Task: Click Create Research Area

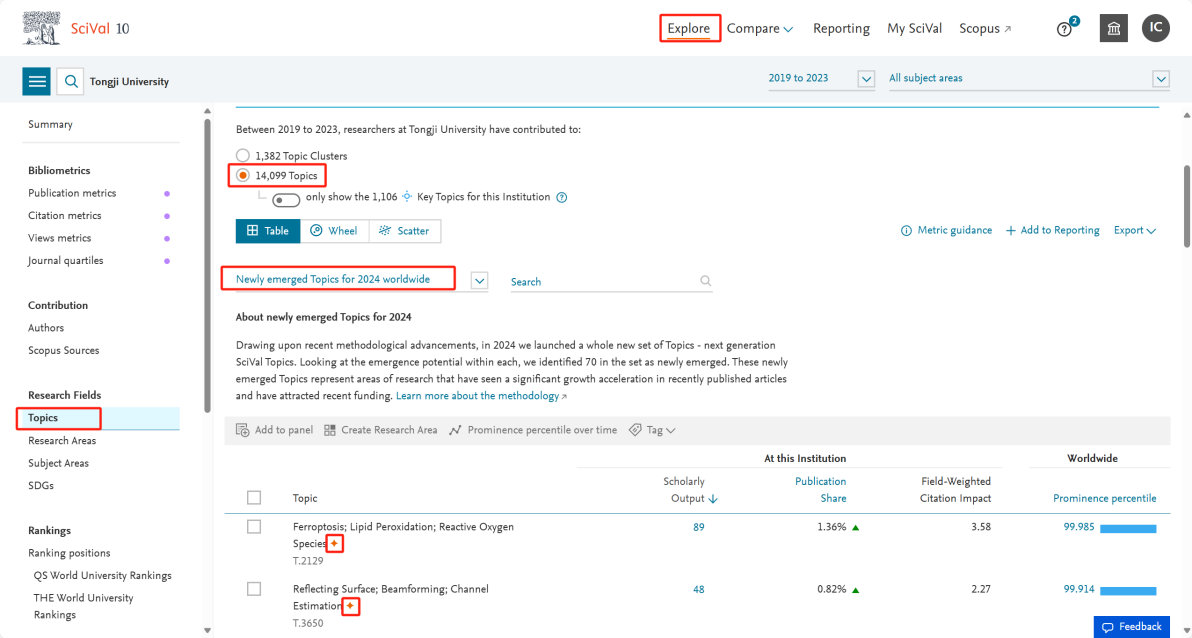Action: pos(381,430)
